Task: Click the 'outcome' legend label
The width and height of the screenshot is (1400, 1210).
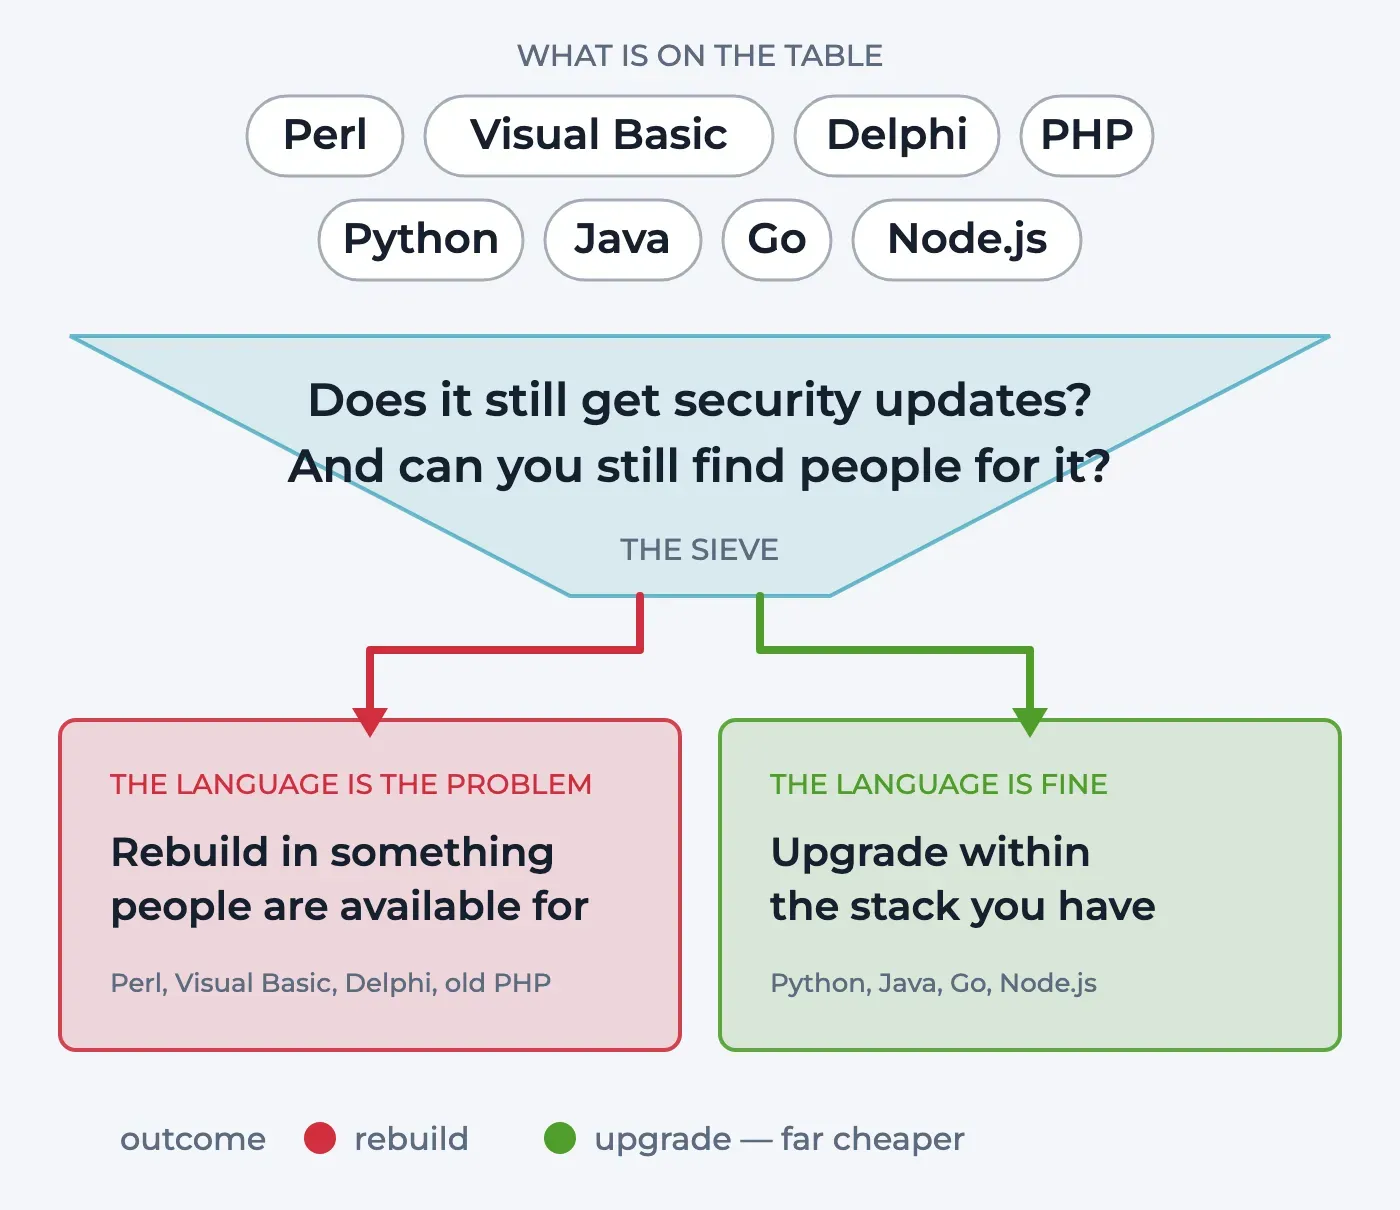Action: [193, 1139]
